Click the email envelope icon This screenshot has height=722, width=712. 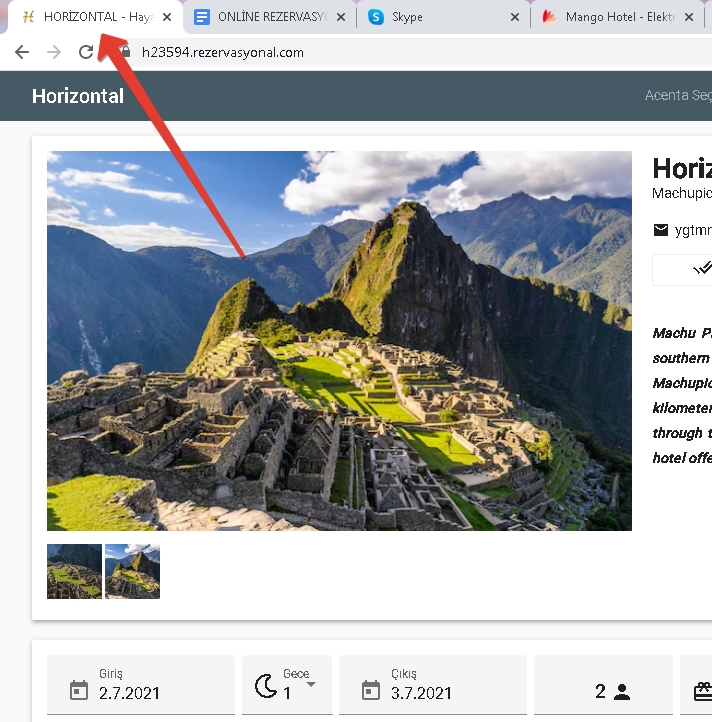click(x=660, y=230)
